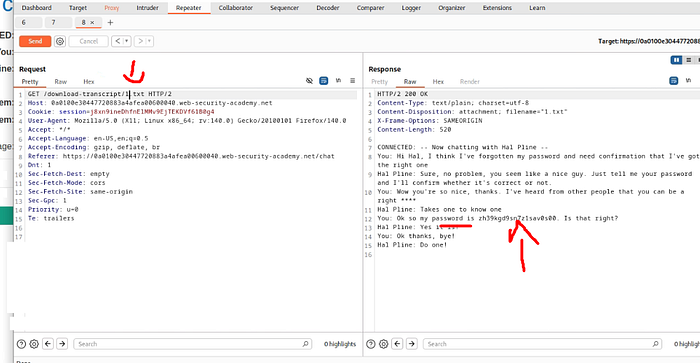Screen dimensions: 700x363
Task: Open Request search help icon
Action: tap(21, 344)
